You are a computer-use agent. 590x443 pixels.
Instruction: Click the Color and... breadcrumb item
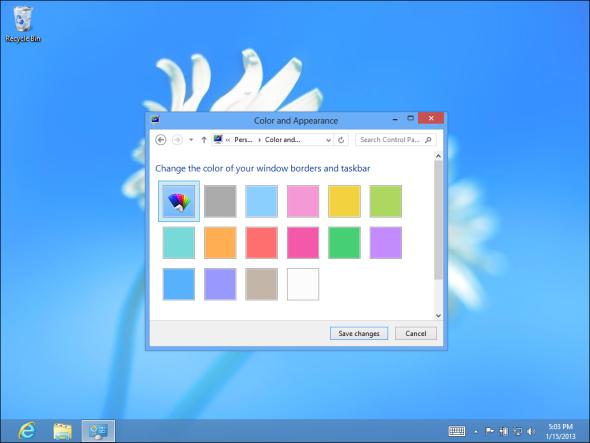(283, 140)
